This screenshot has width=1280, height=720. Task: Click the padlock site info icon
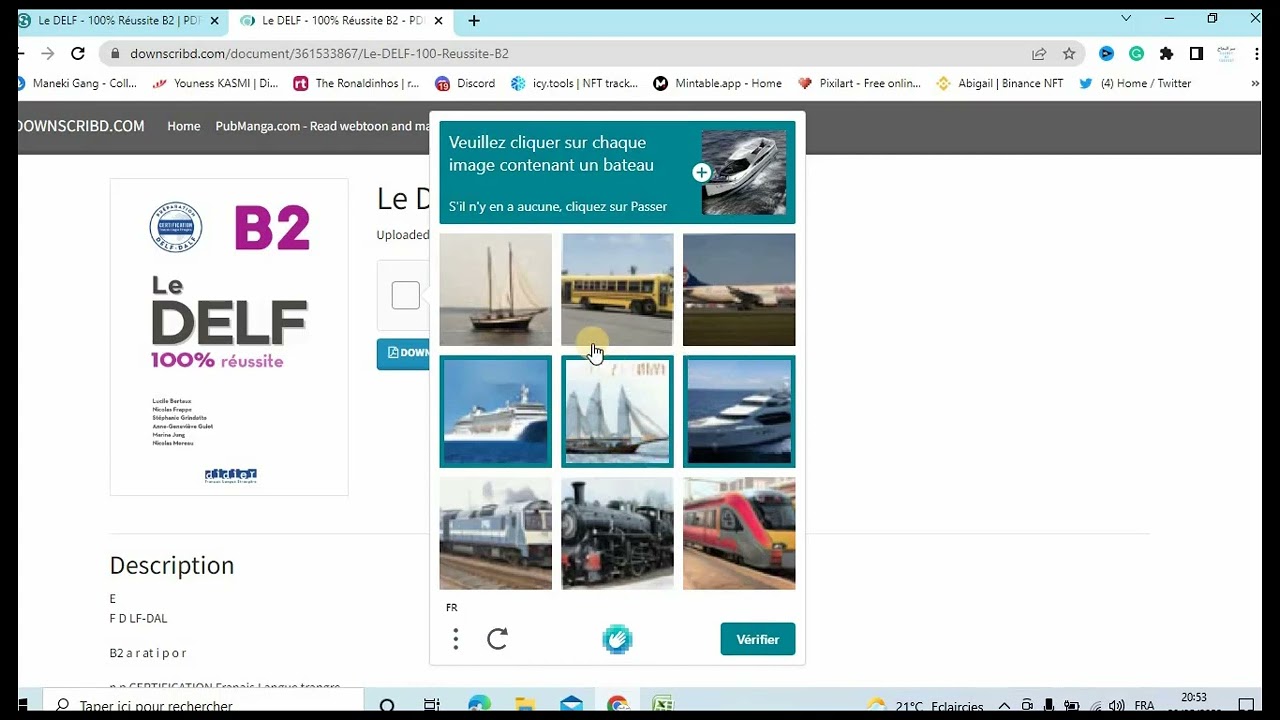[x=115, y=54]
